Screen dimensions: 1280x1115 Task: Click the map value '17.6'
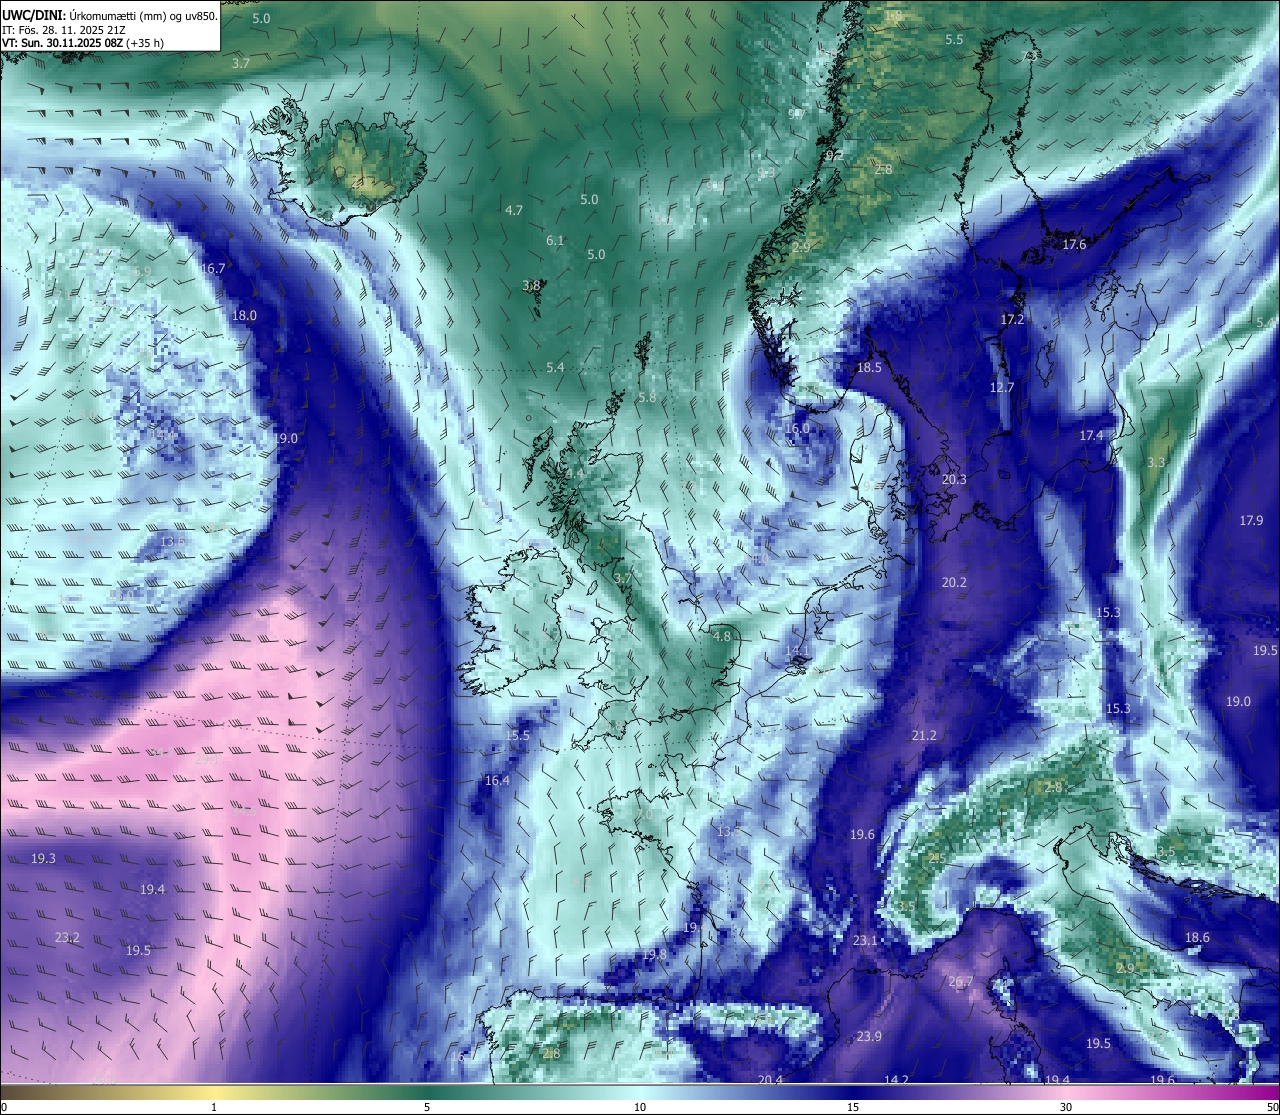pos(1074,244)
